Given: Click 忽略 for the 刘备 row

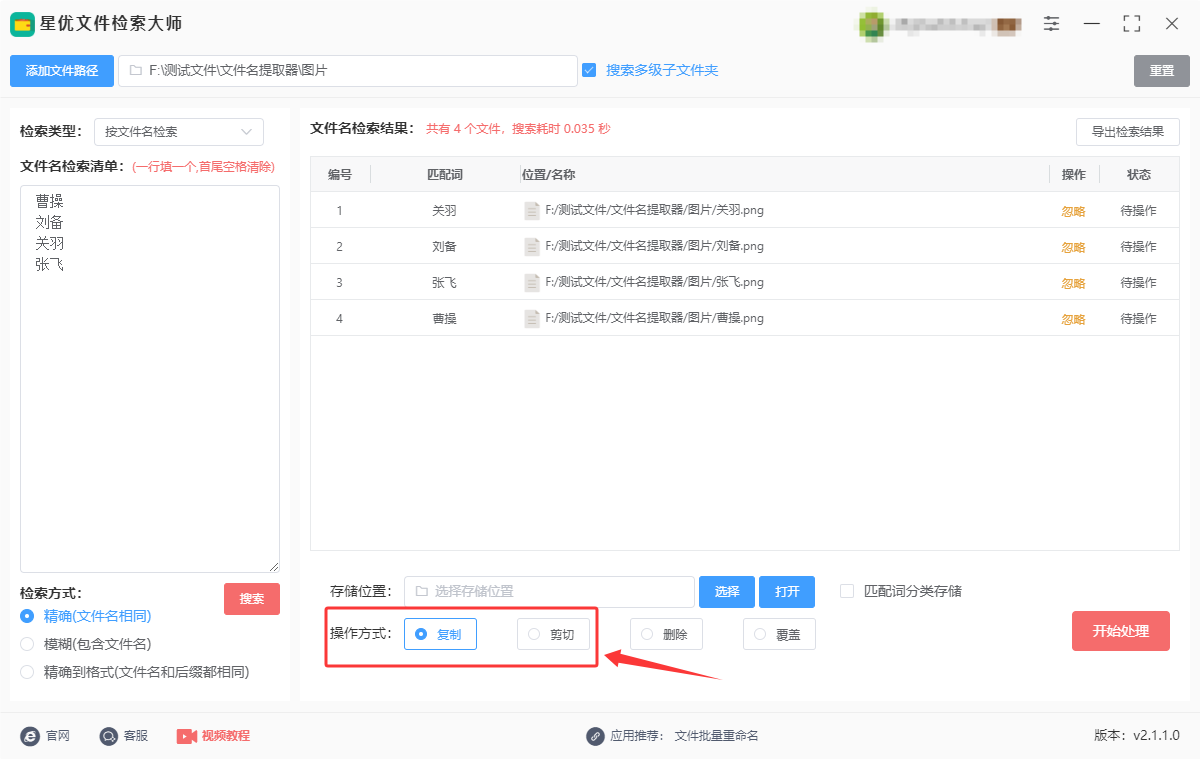Looking at the screenshot, I should [1073, 248].
